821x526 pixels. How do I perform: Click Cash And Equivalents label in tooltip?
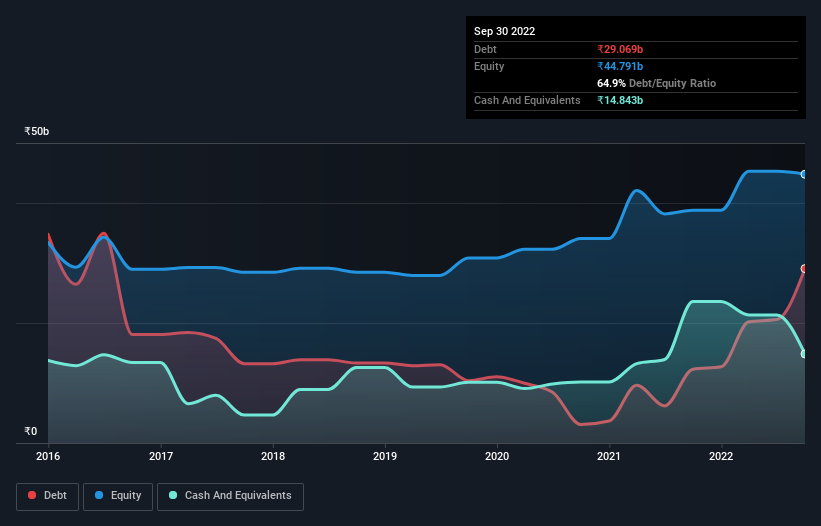click(527, 100)
